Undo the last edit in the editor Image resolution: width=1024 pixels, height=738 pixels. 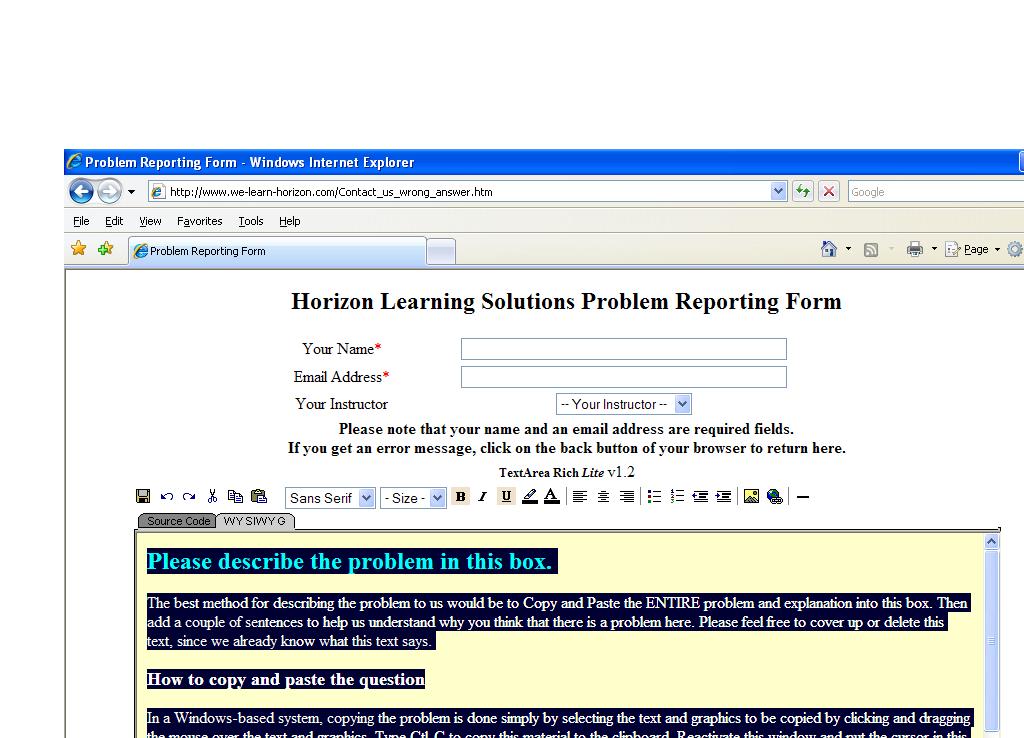[x=167, y=496]
